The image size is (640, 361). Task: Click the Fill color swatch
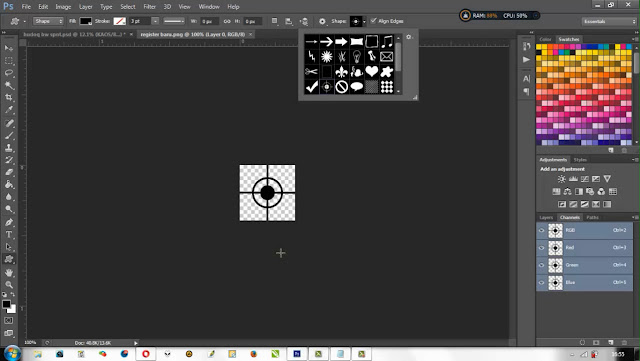[x=85, y=21]
